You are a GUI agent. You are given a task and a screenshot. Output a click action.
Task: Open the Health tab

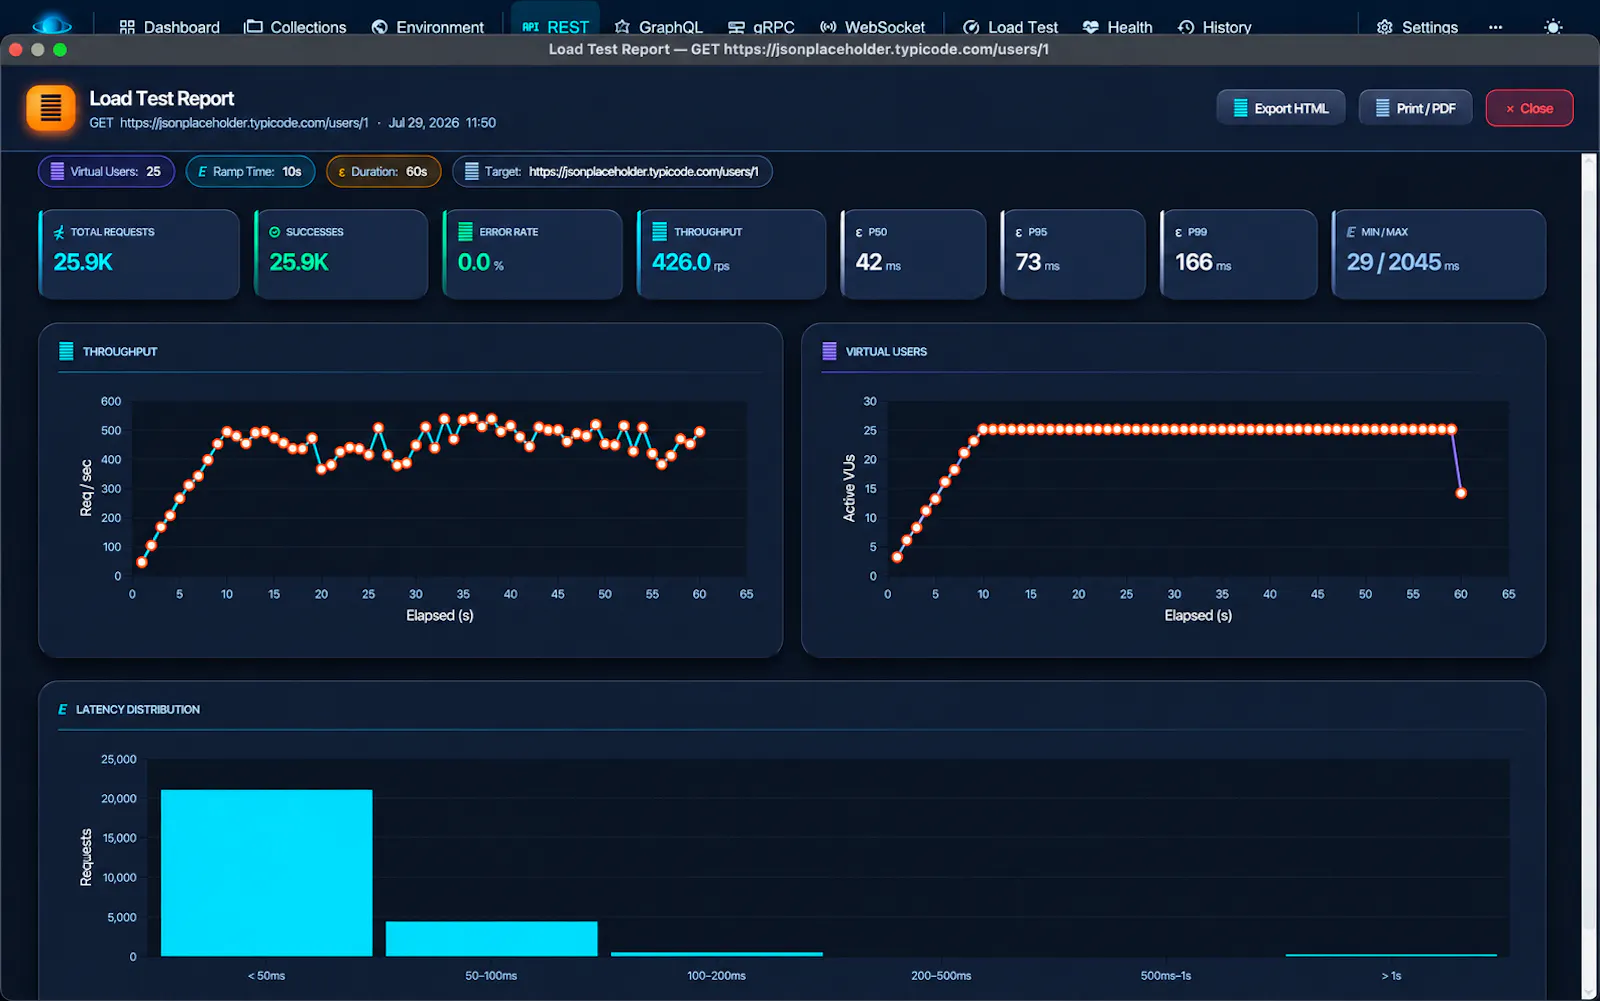coord(1117,27)
